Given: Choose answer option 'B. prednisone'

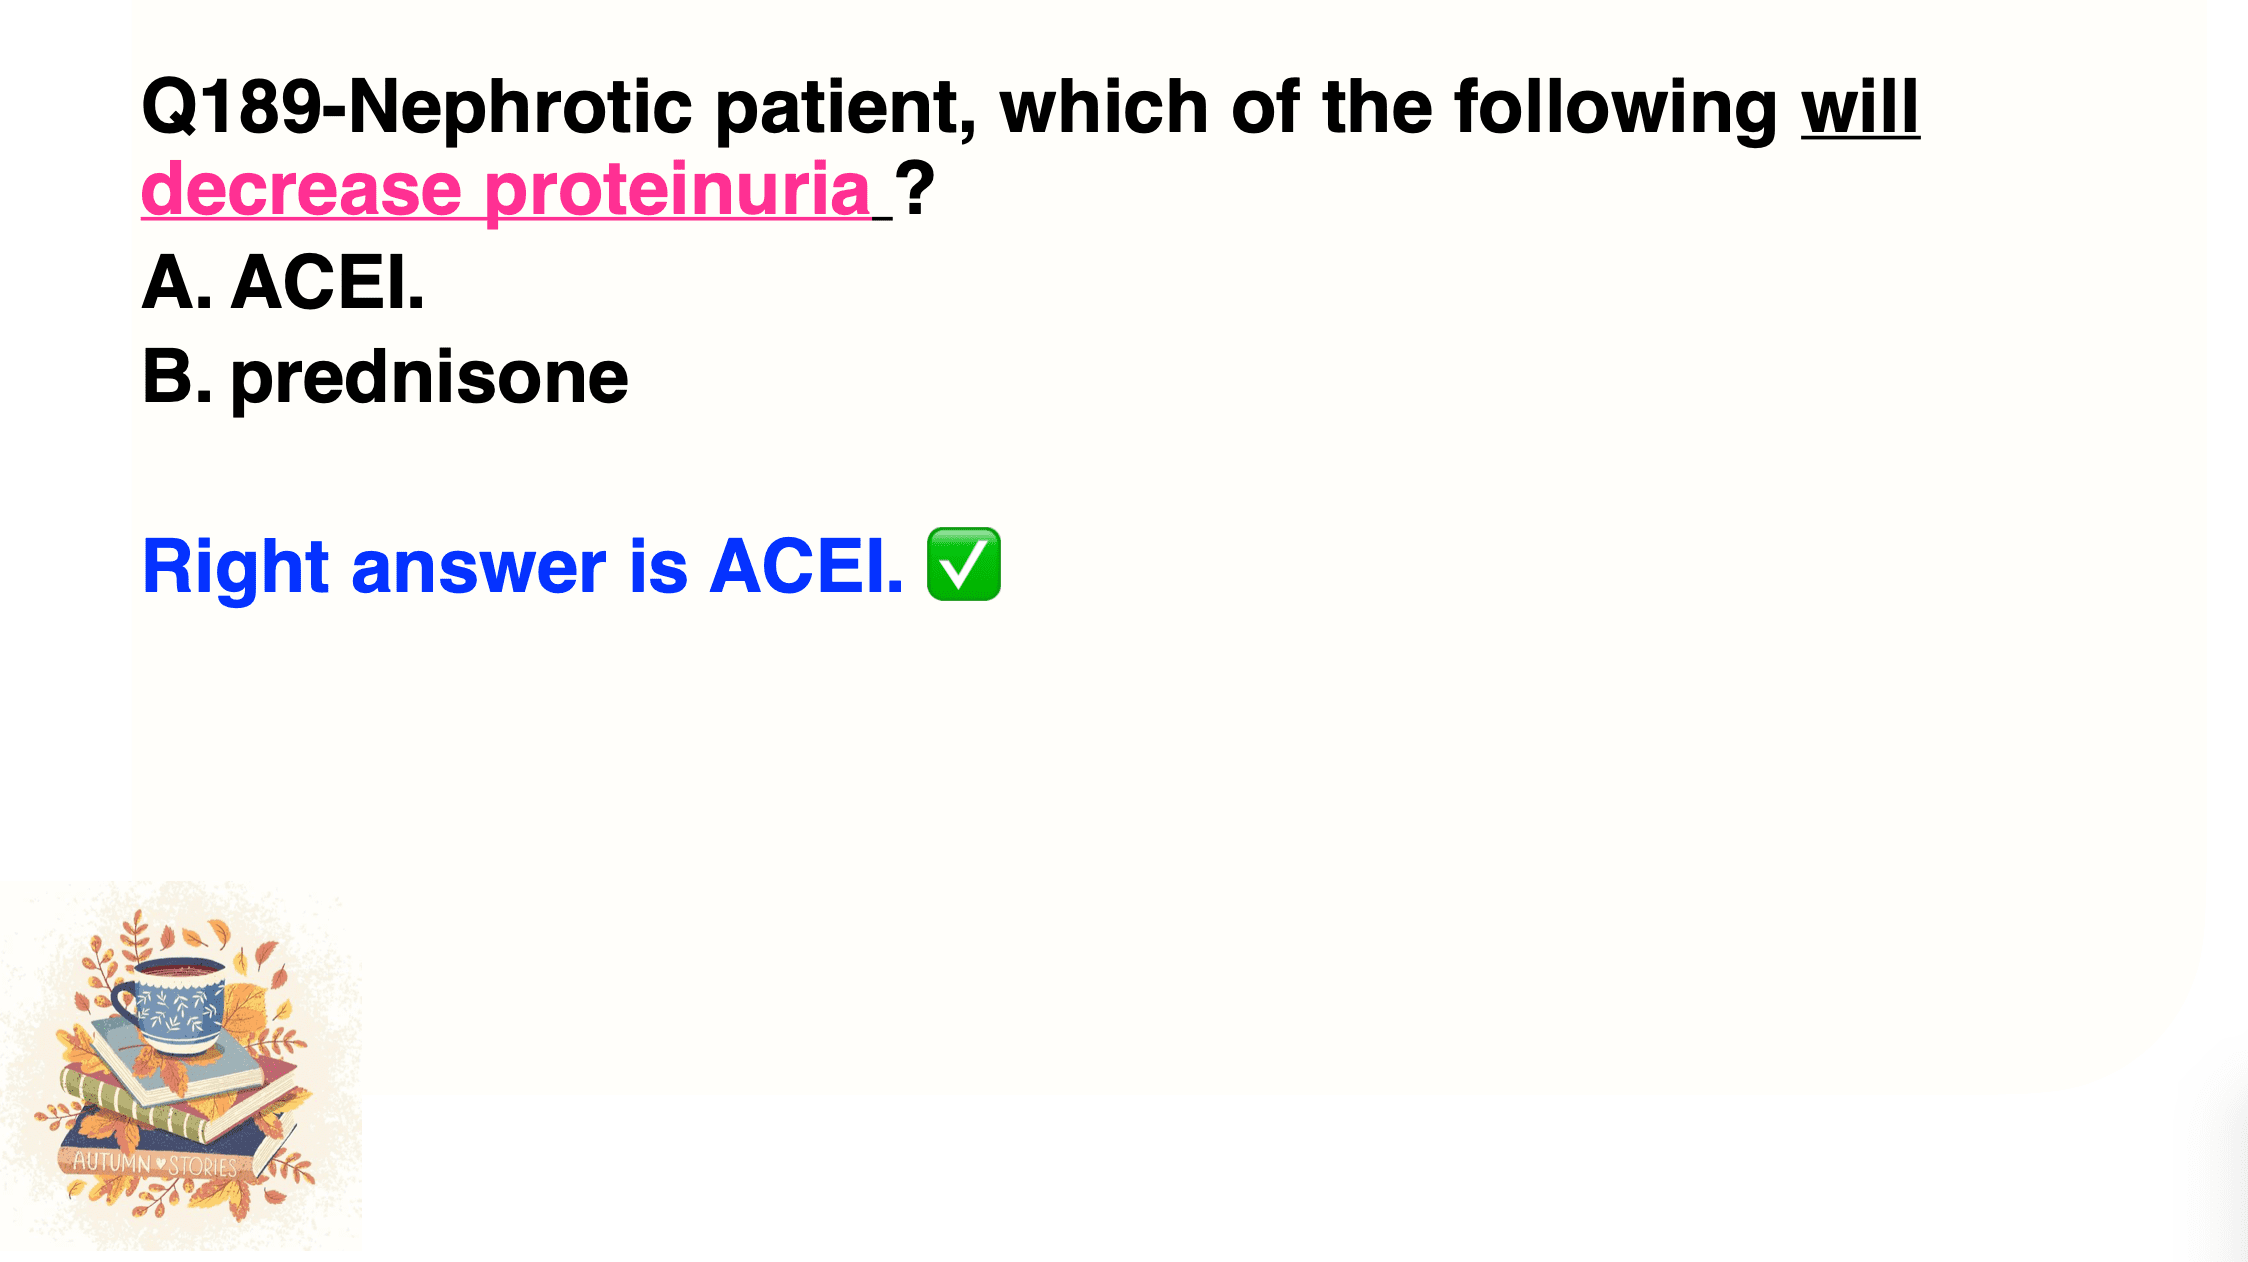Looking at the screenshot, I should click(x=385, y=380).
